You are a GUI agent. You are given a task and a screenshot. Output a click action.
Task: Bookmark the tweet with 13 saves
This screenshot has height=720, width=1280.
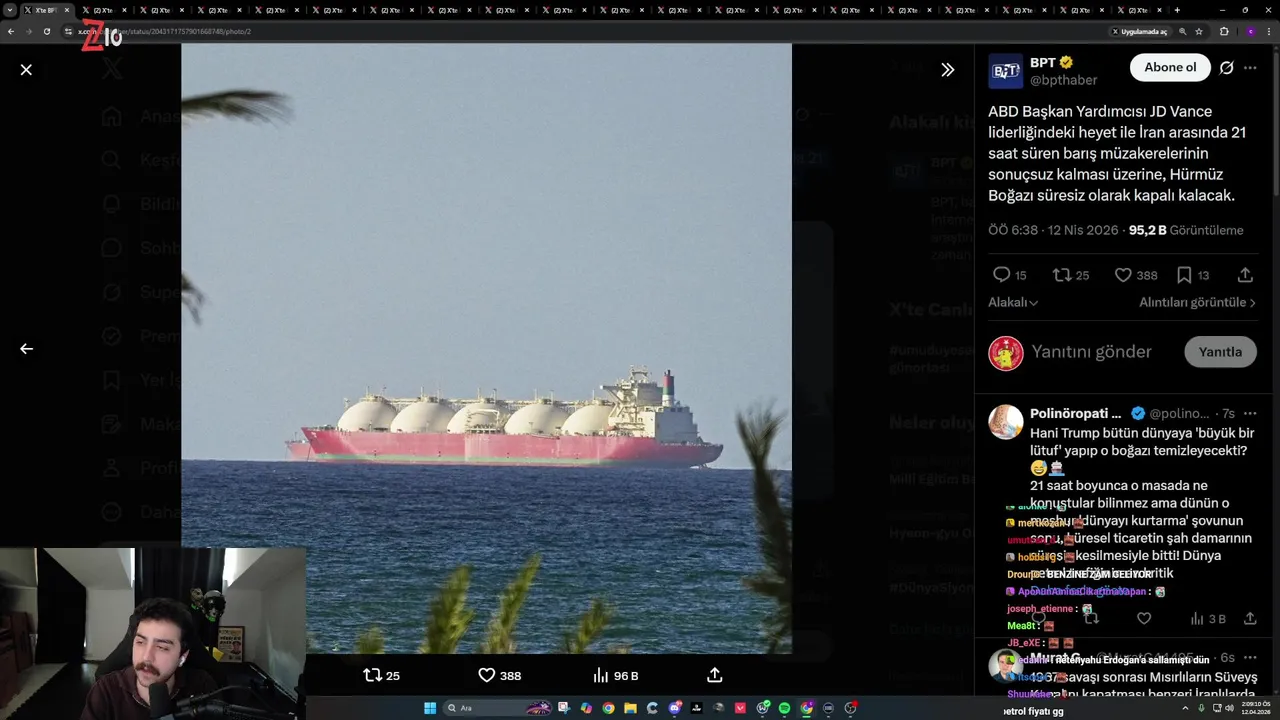pos(1184,275)
